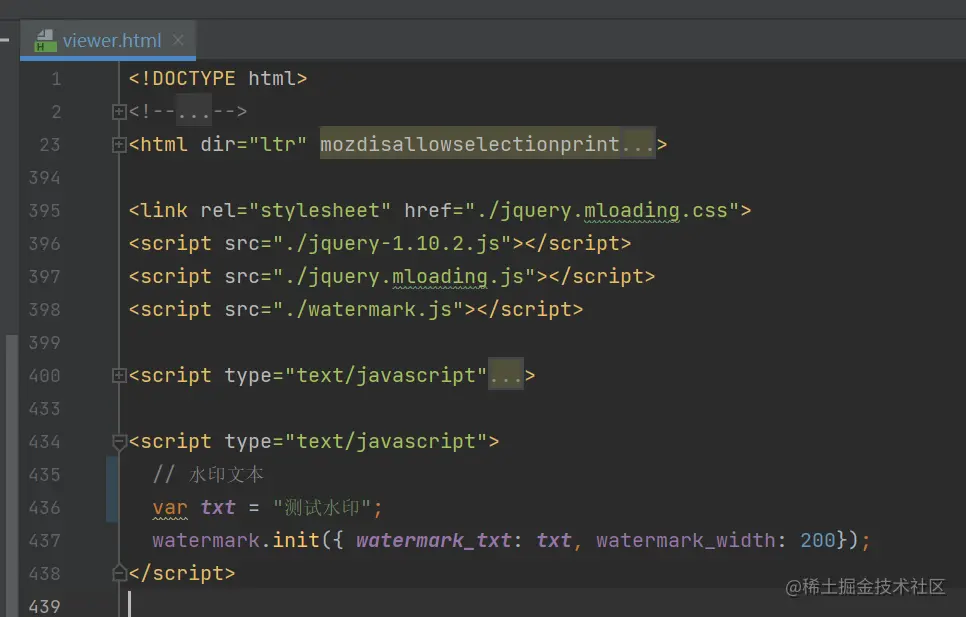Screen dimensions: 966x617
Task: Click the fold end marker at line 438
Action: pos(119,573)
